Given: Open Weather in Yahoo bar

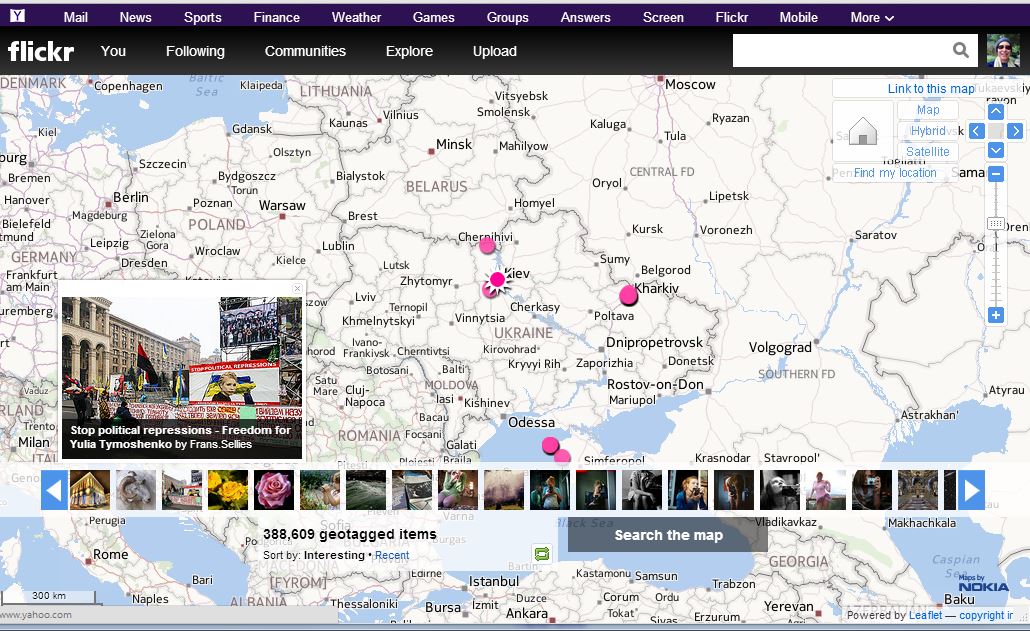Looking at the screenshot, I should (356, 18).
